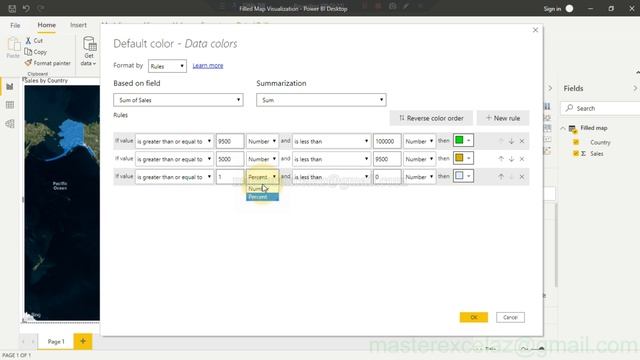Open the Learn more link
Viewport: 640px width, 360px height.
tap(208, 66)
